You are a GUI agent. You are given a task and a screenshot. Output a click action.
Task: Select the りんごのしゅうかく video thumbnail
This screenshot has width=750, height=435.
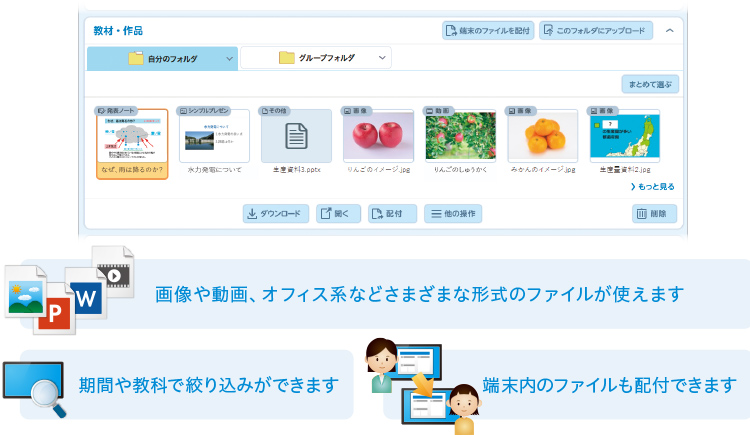coord(460,137)
